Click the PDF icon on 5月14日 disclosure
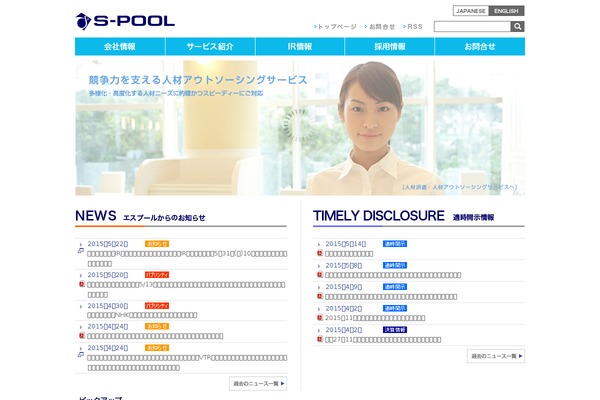The width and height of the screenshot is (600, 400). coord(320,253)
